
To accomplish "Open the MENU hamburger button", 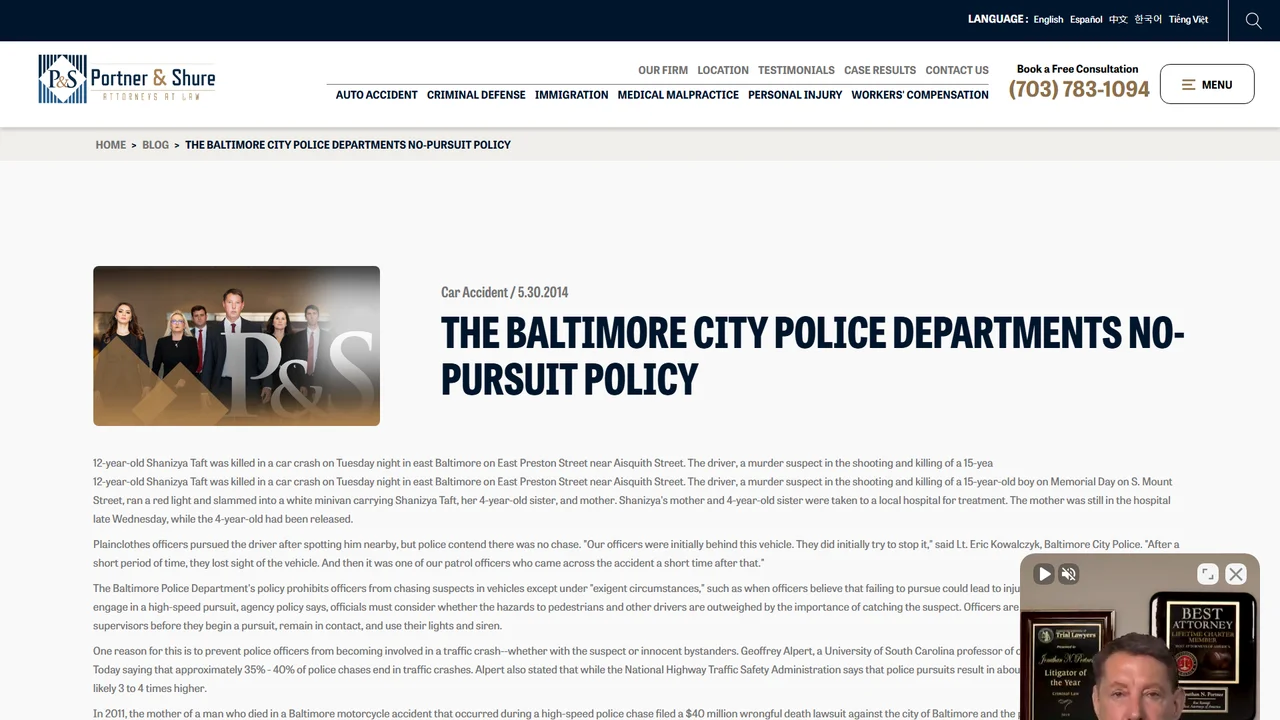I will pos(1207,84).
